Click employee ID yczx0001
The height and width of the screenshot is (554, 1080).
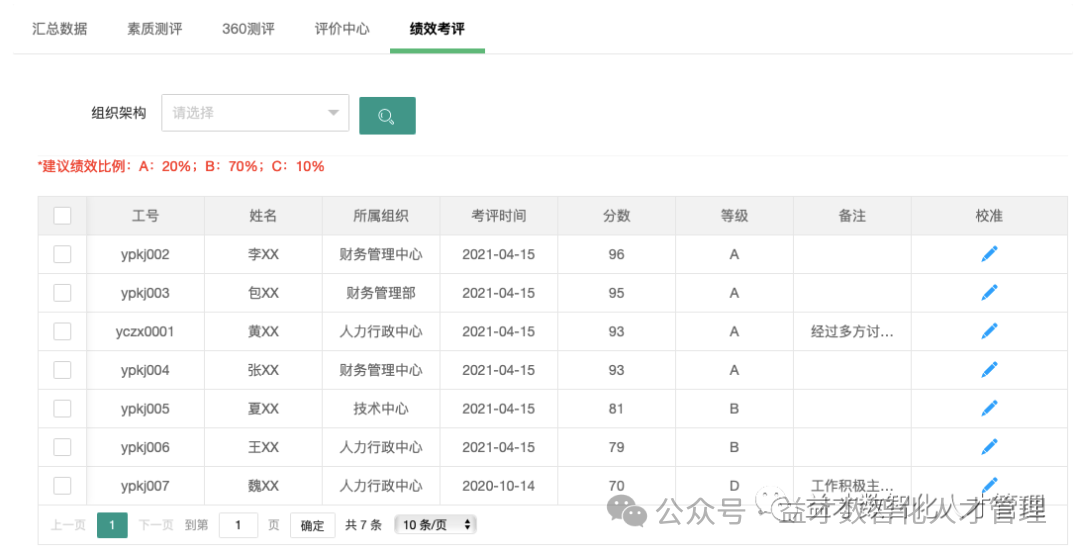145,331
